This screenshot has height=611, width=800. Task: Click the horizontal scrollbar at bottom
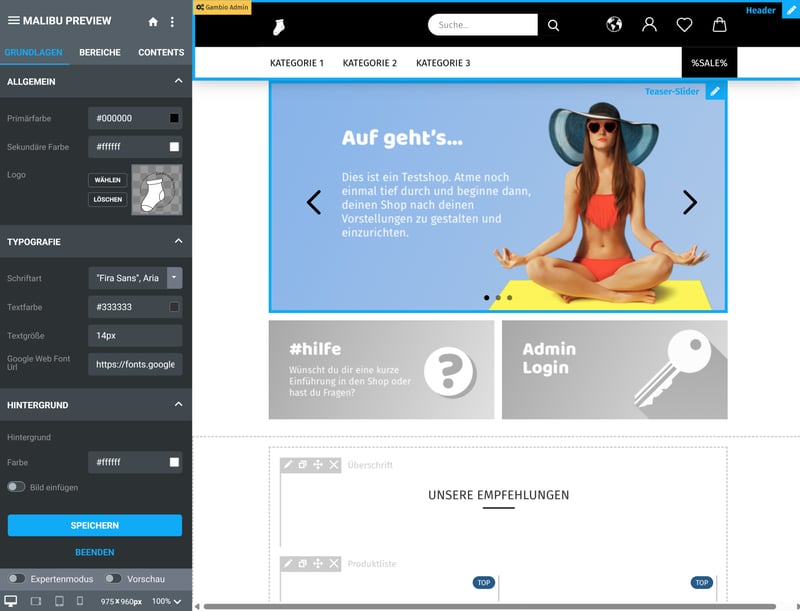coord(490,606)
